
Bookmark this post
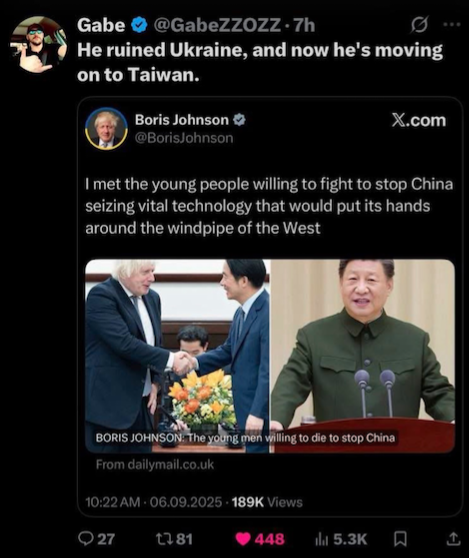click(400, 539)
